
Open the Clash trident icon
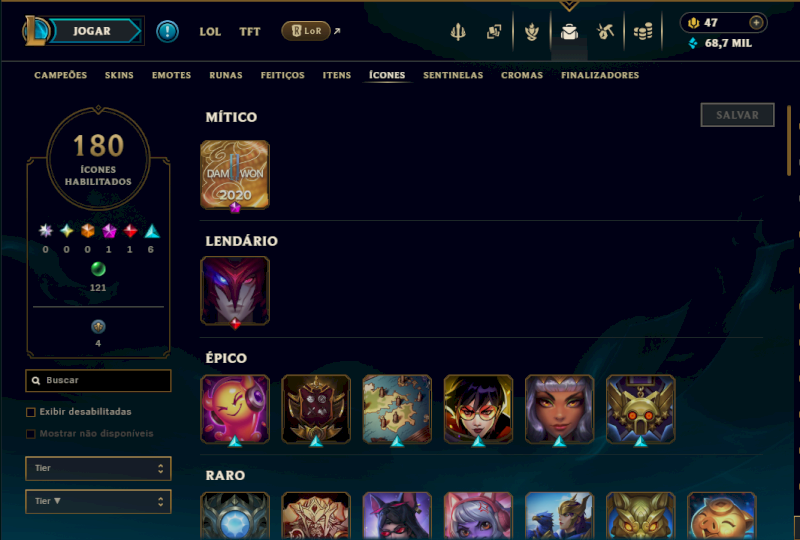point(458,32)
